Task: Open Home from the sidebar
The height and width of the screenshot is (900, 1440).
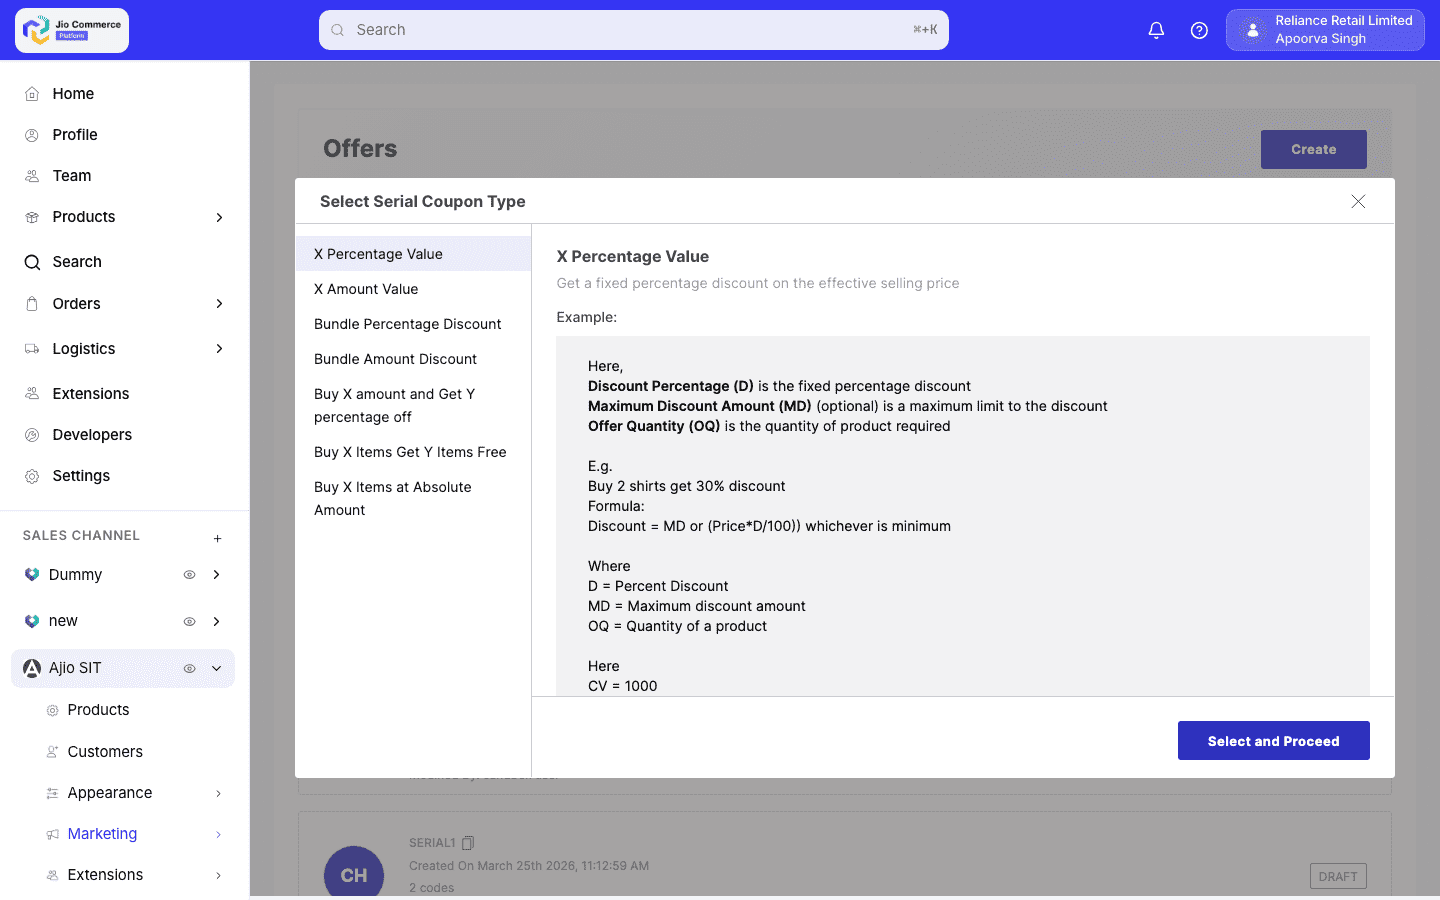Action: [73, 93]
